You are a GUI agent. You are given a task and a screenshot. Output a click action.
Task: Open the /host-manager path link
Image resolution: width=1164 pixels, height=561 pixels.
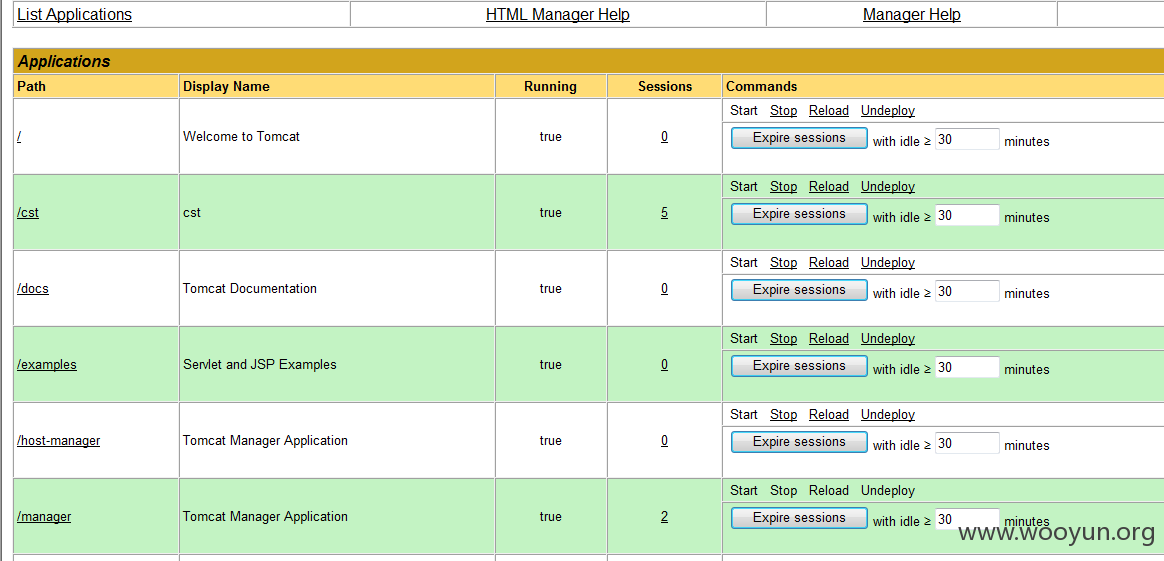click(x=58, y=441)
